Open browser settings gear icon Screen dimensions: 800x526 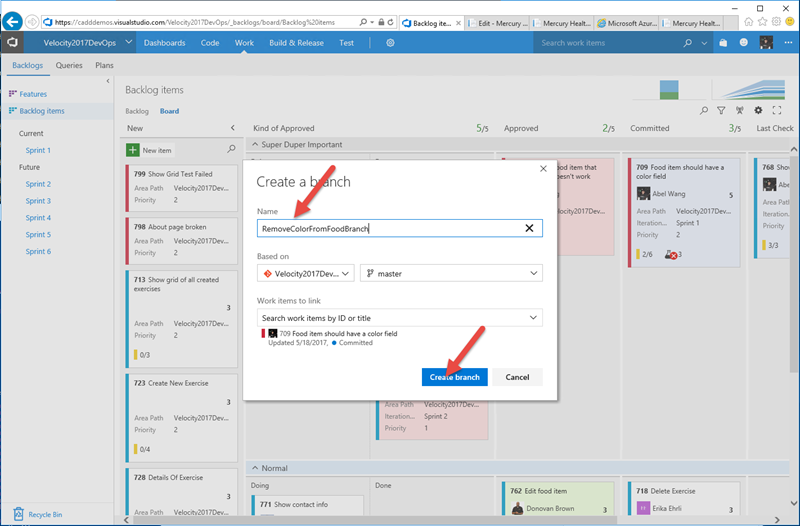point(776,22)
